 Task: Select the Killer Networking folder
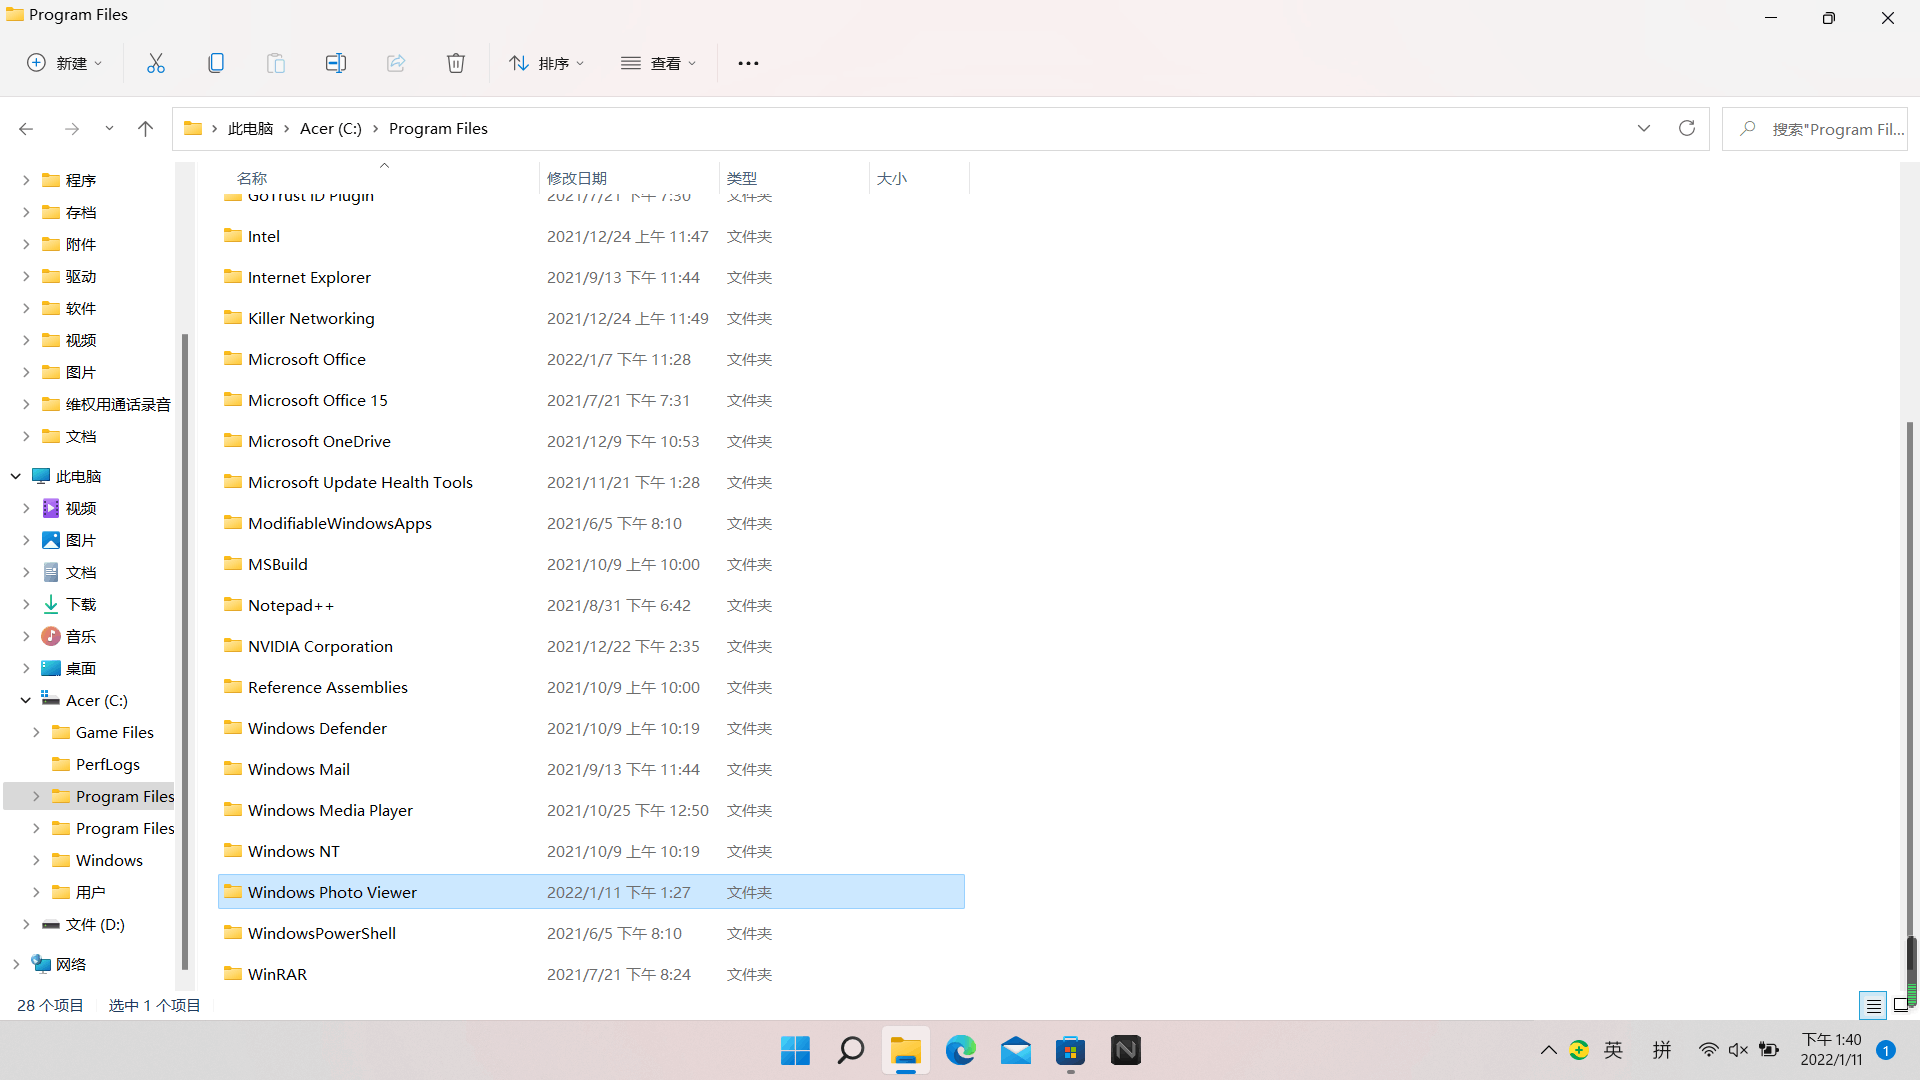click(591, 318)
